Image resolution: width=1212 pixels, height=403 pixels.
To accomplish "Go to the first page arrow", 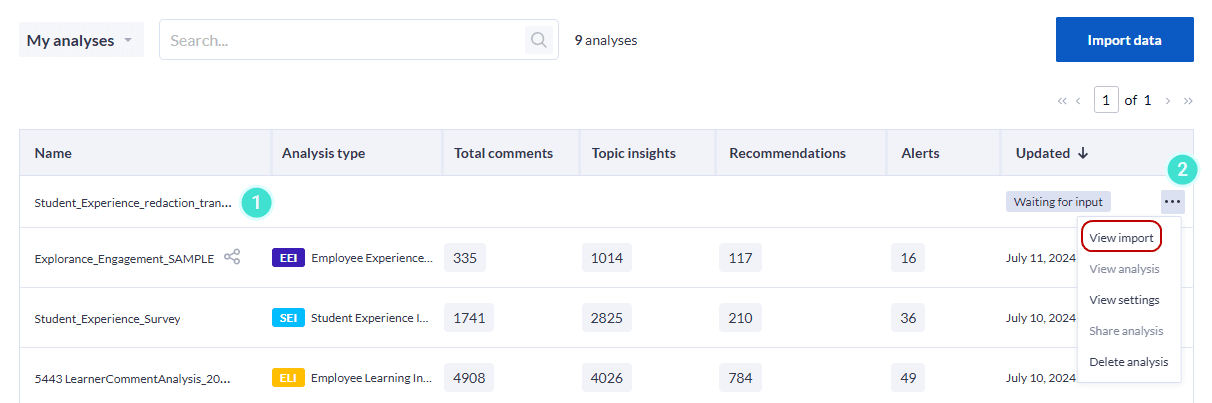I will 1062,101.
